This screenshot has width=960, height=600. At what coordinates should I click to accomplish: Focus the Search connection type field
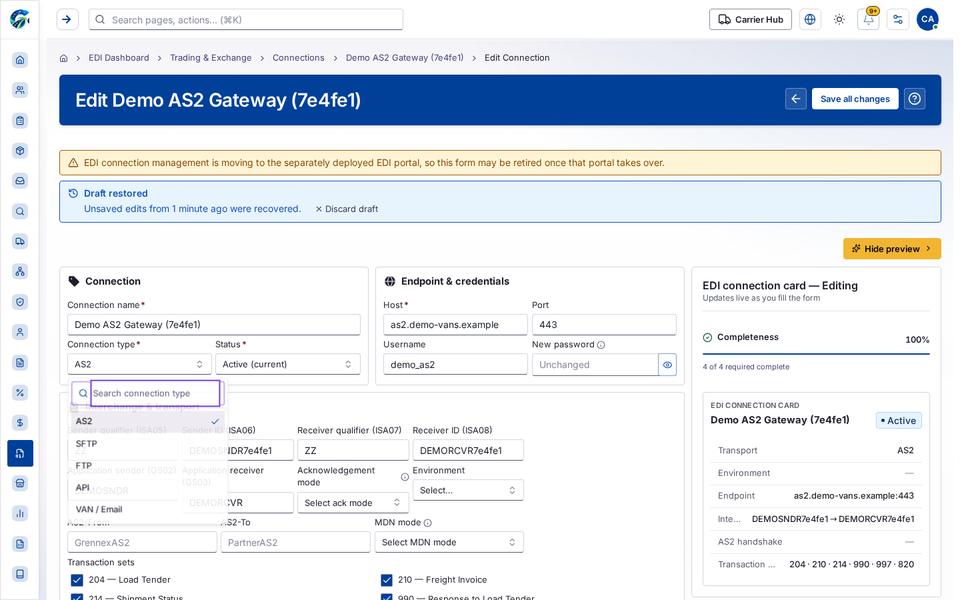155,393
